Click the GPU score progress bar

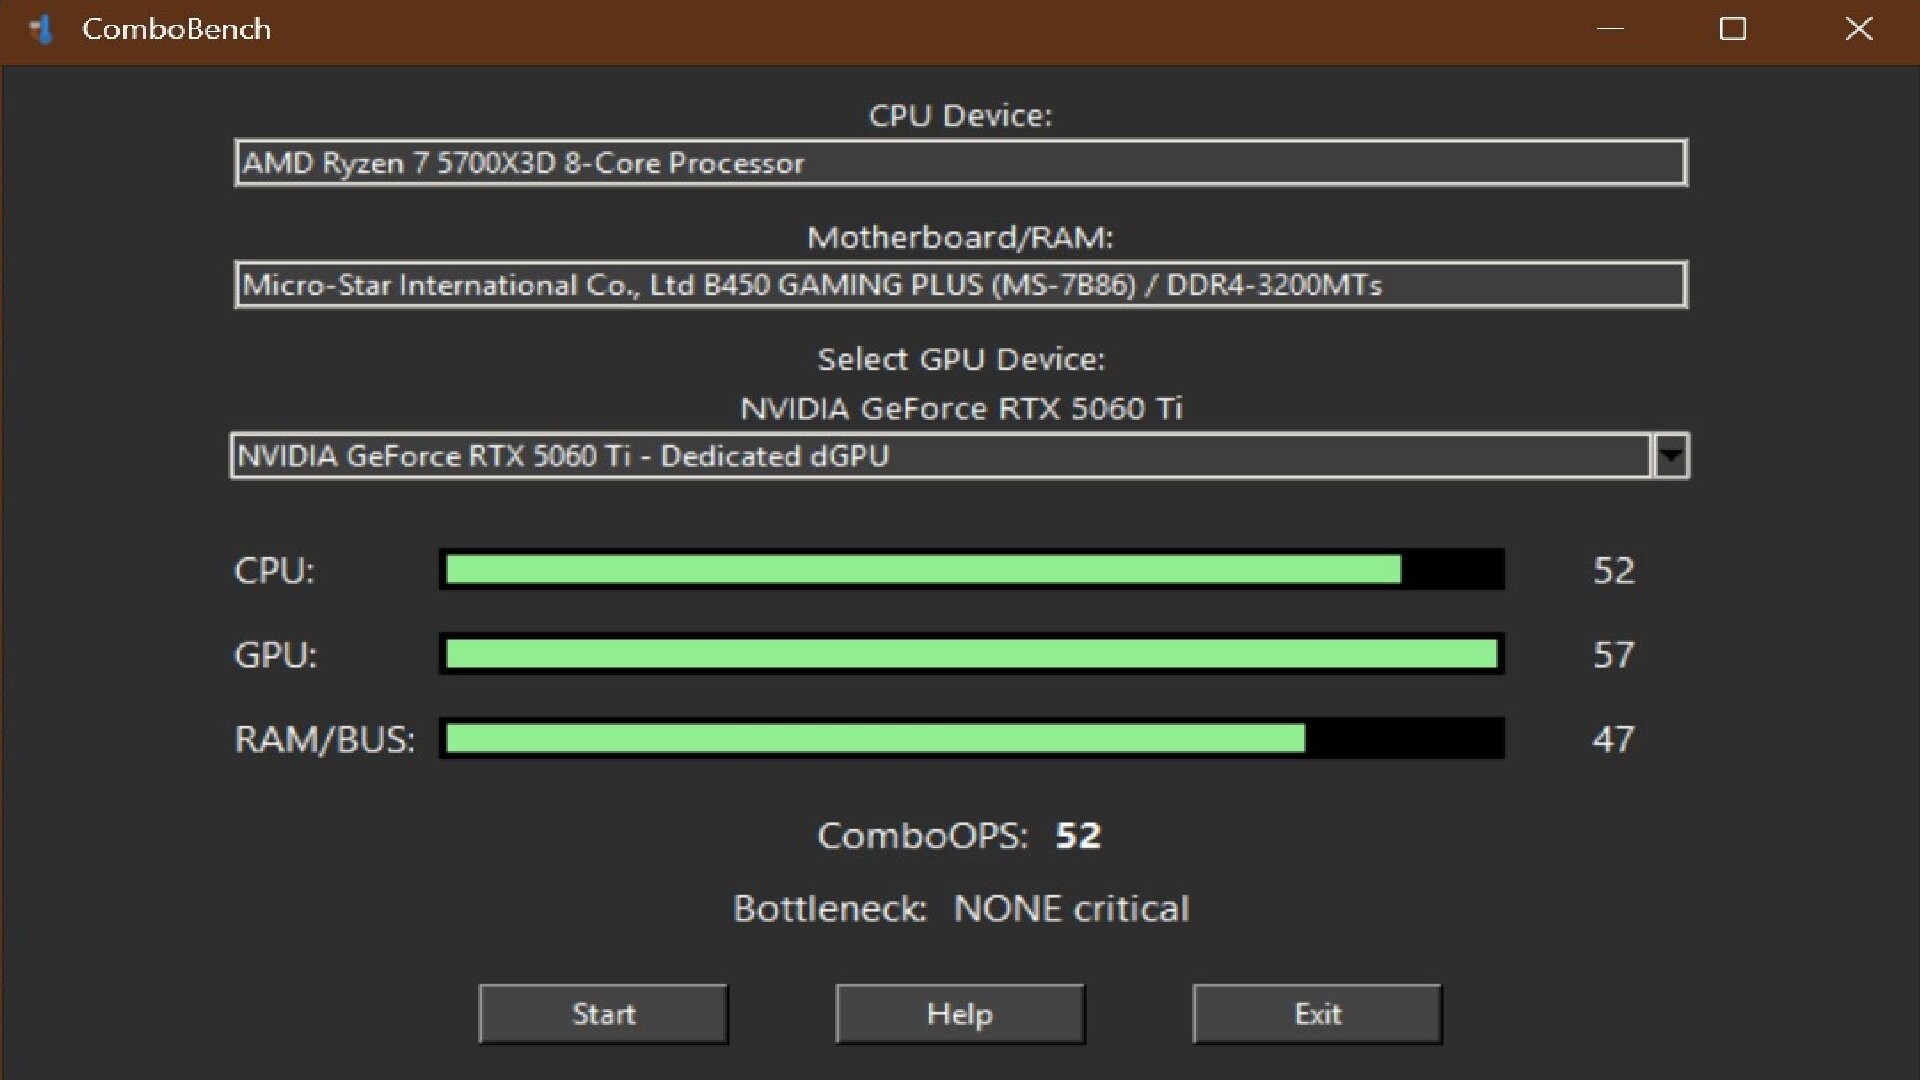(x=973, y=656)
